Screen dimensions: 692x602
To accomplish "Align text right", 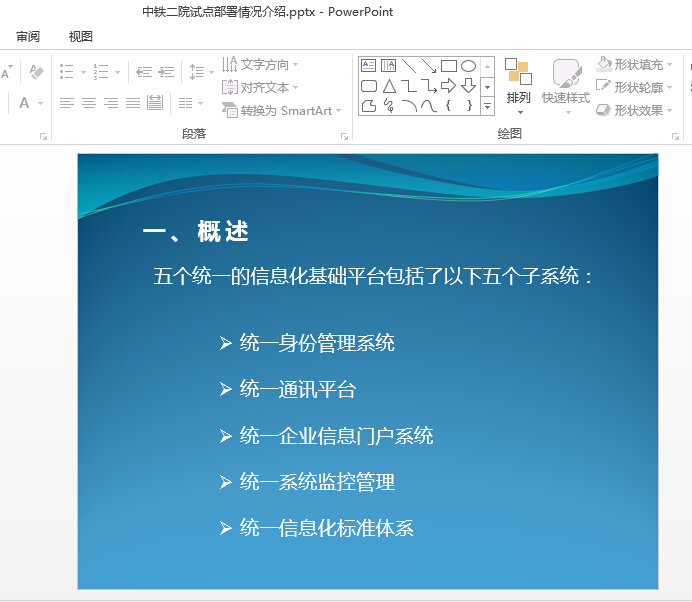I will click(x=111, y=103).
